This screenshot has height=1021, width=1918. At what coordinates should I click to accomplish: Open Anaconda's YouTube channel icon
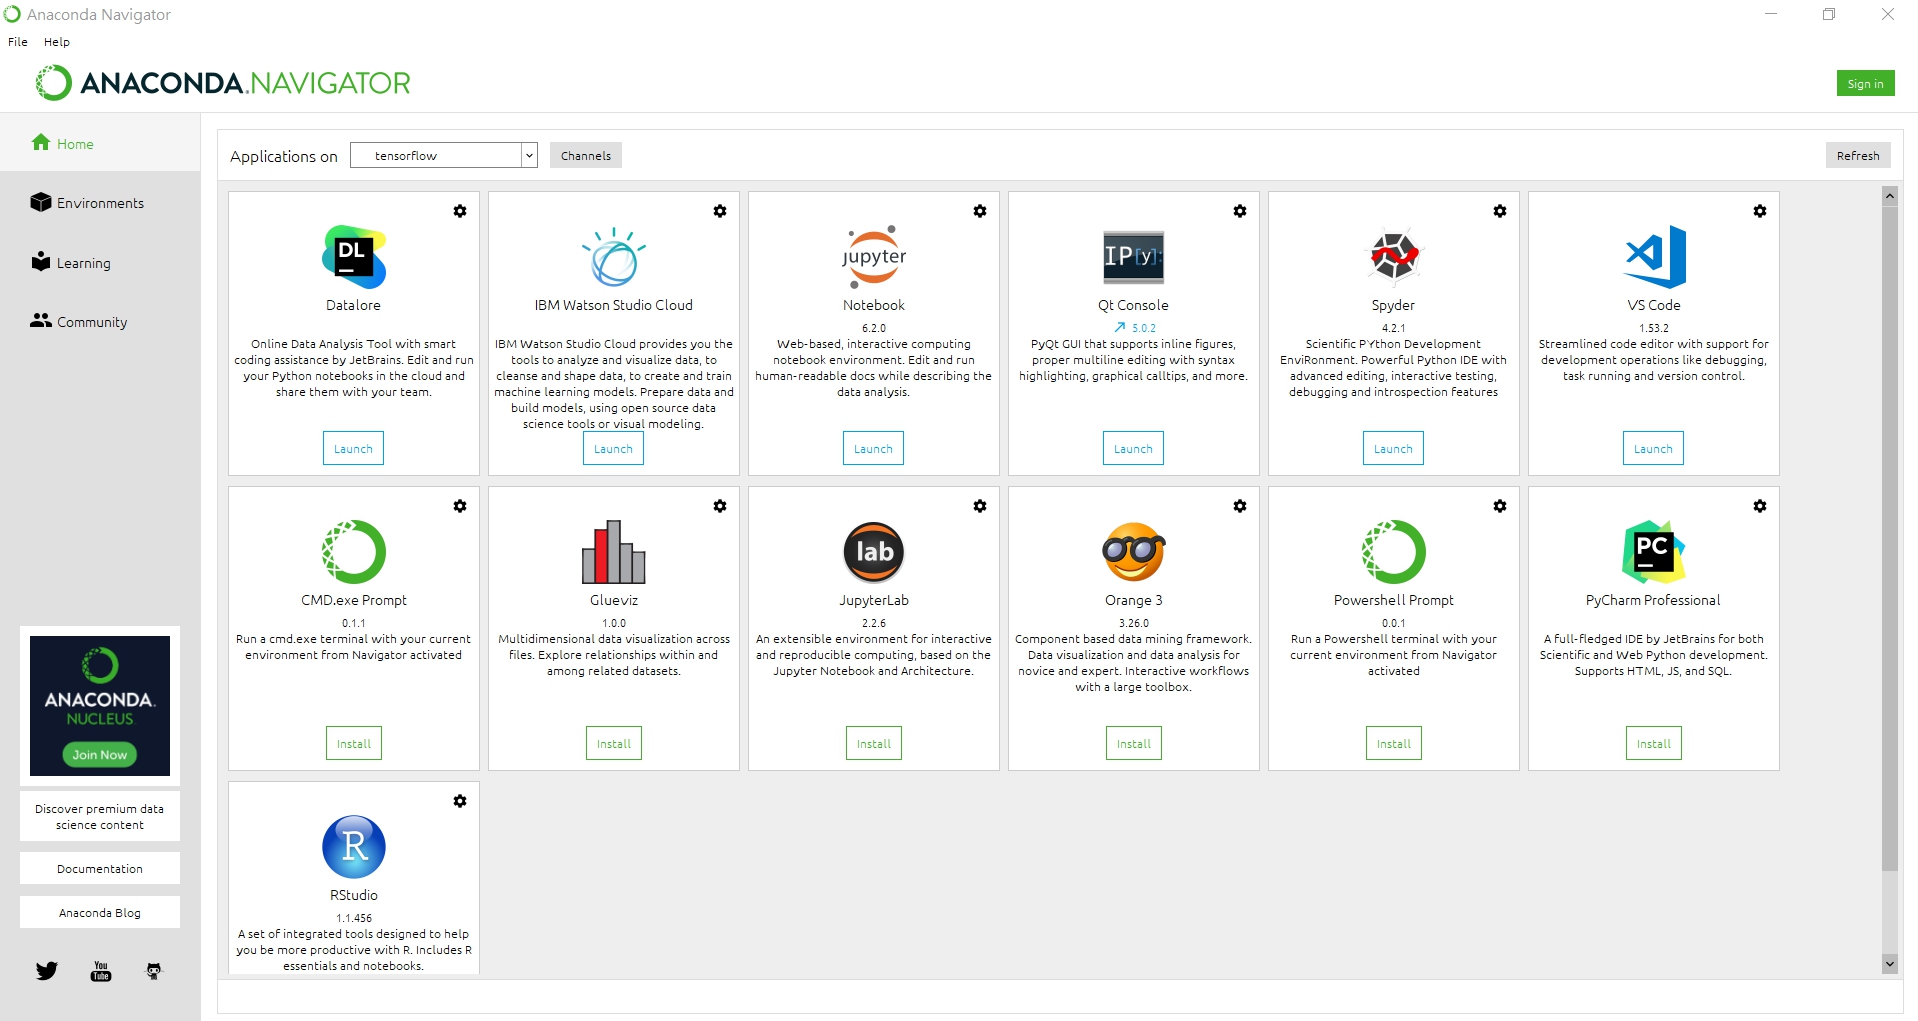click(x=101, y=971)
